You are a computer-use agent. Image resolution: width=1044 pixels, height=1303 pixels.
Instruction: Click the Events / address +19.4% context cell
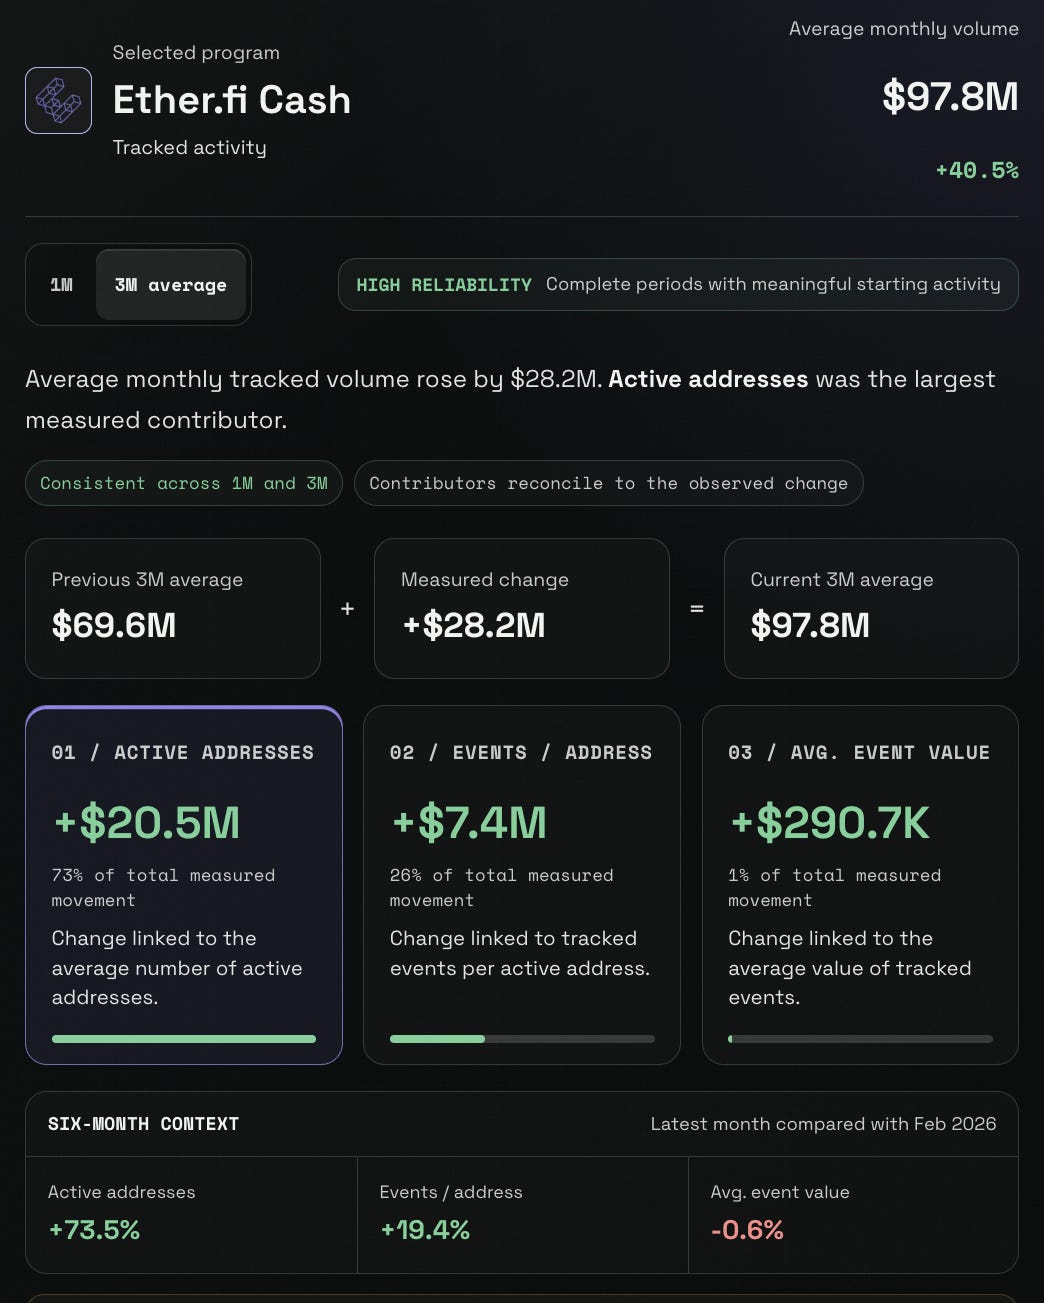tap(523, 1214)
